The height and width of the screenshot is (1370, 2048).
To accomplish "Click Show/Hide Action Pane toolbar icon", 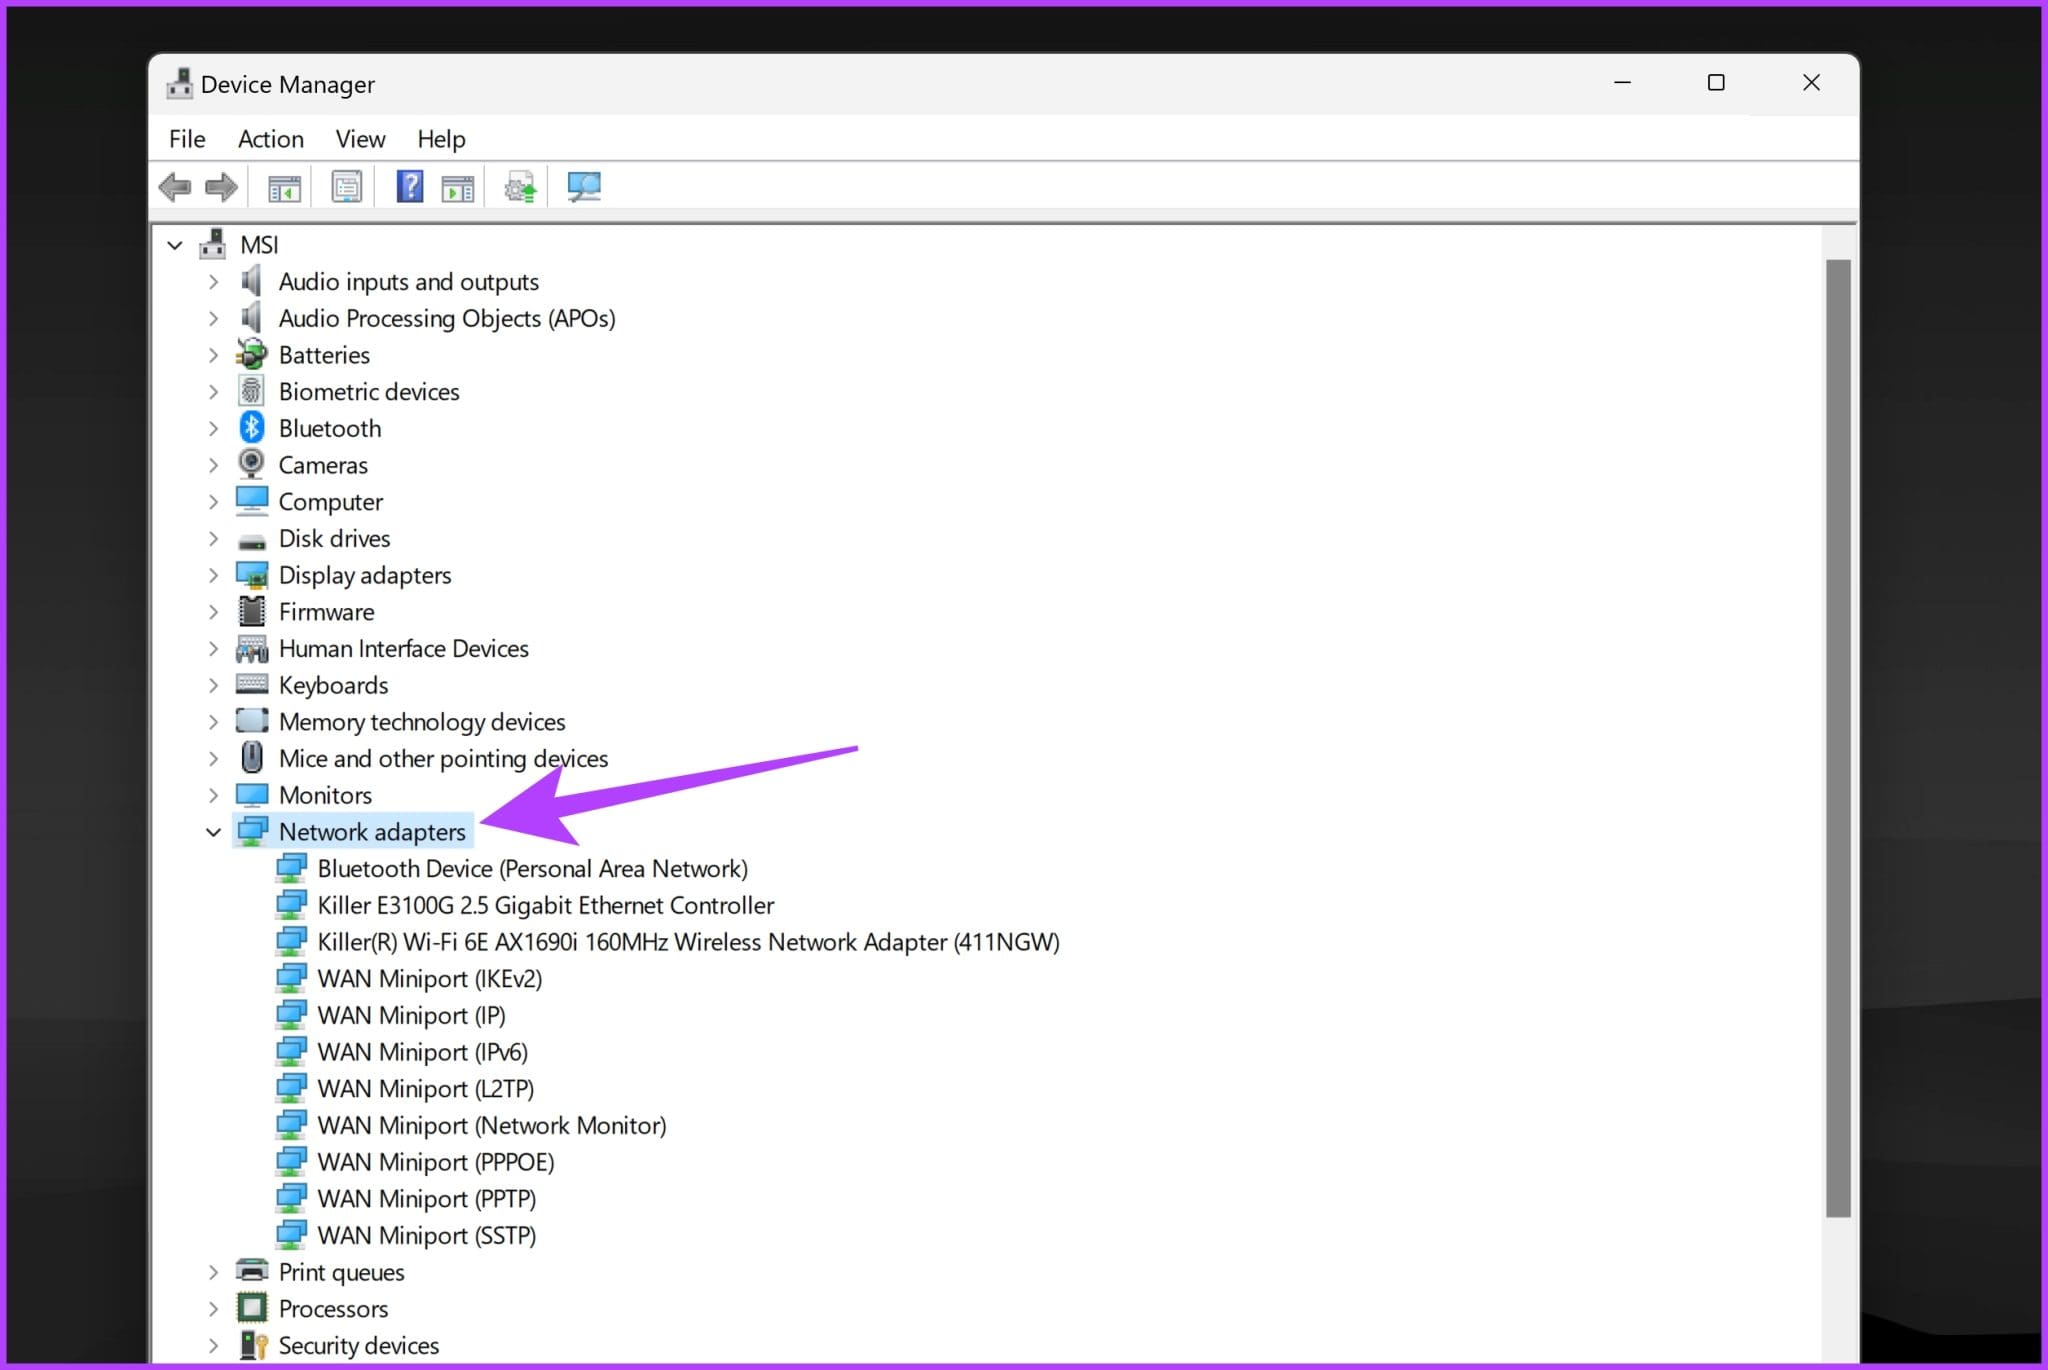I will [458, 187].
